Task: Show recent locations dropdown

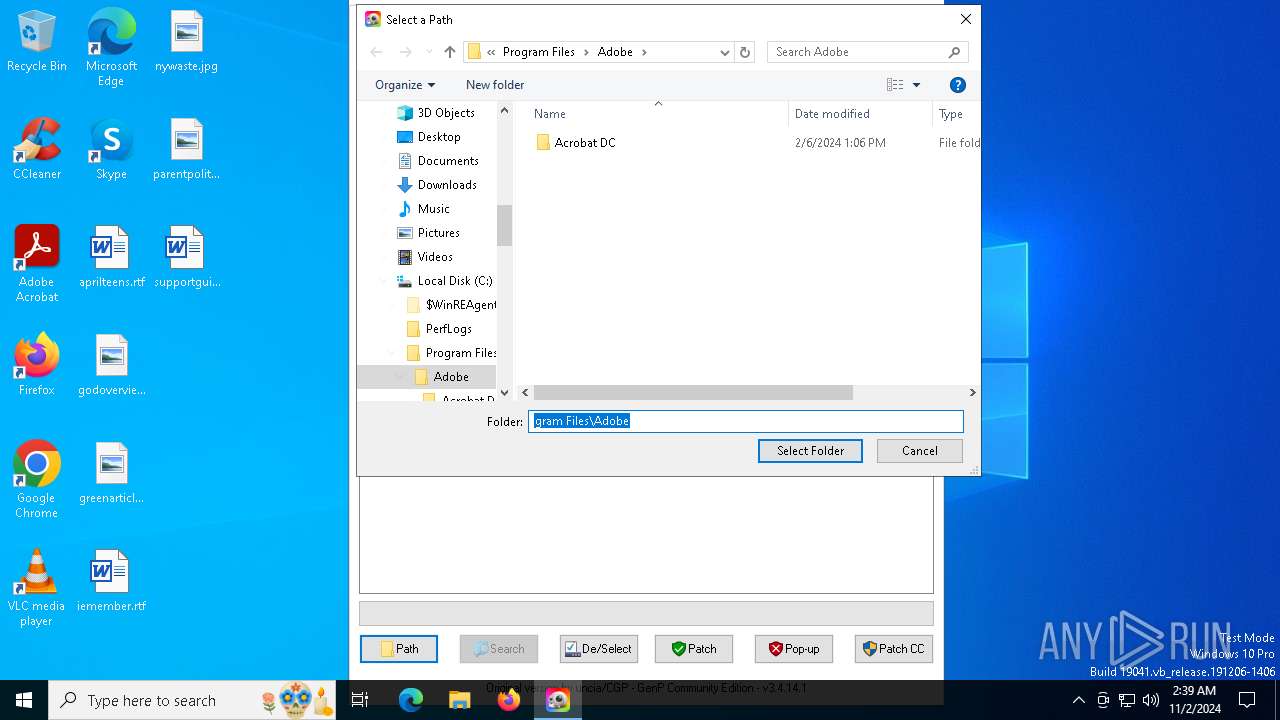Action: point(430,52)
